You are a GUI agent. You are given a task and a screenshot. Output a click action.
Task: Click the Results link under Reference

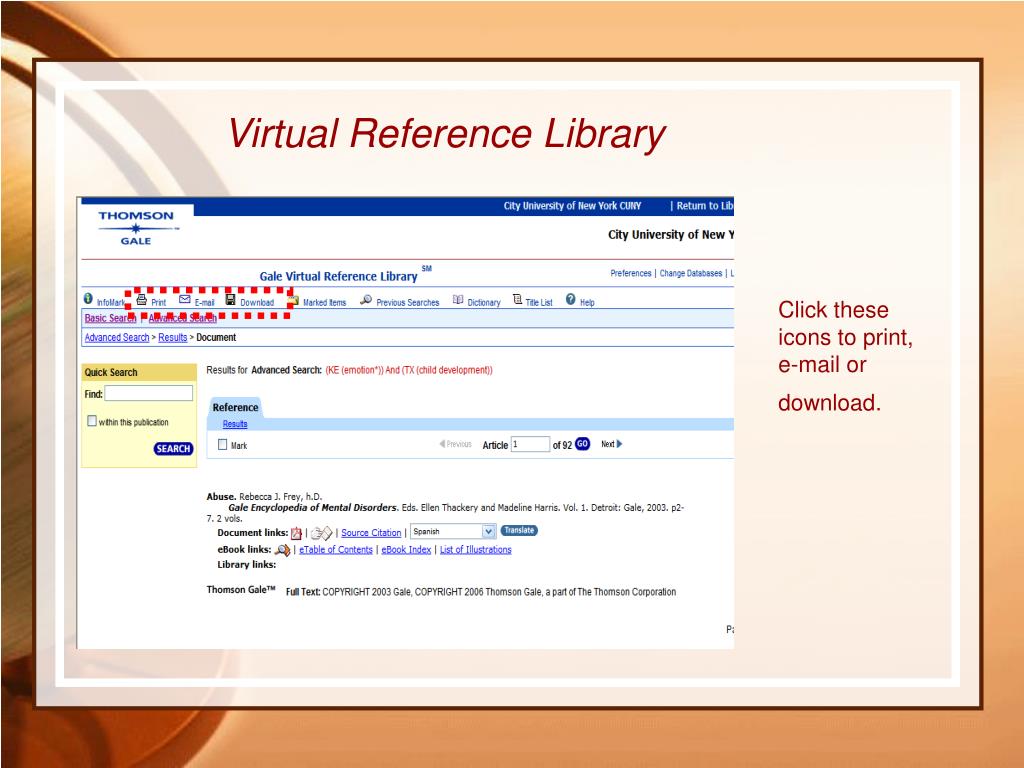235,424
